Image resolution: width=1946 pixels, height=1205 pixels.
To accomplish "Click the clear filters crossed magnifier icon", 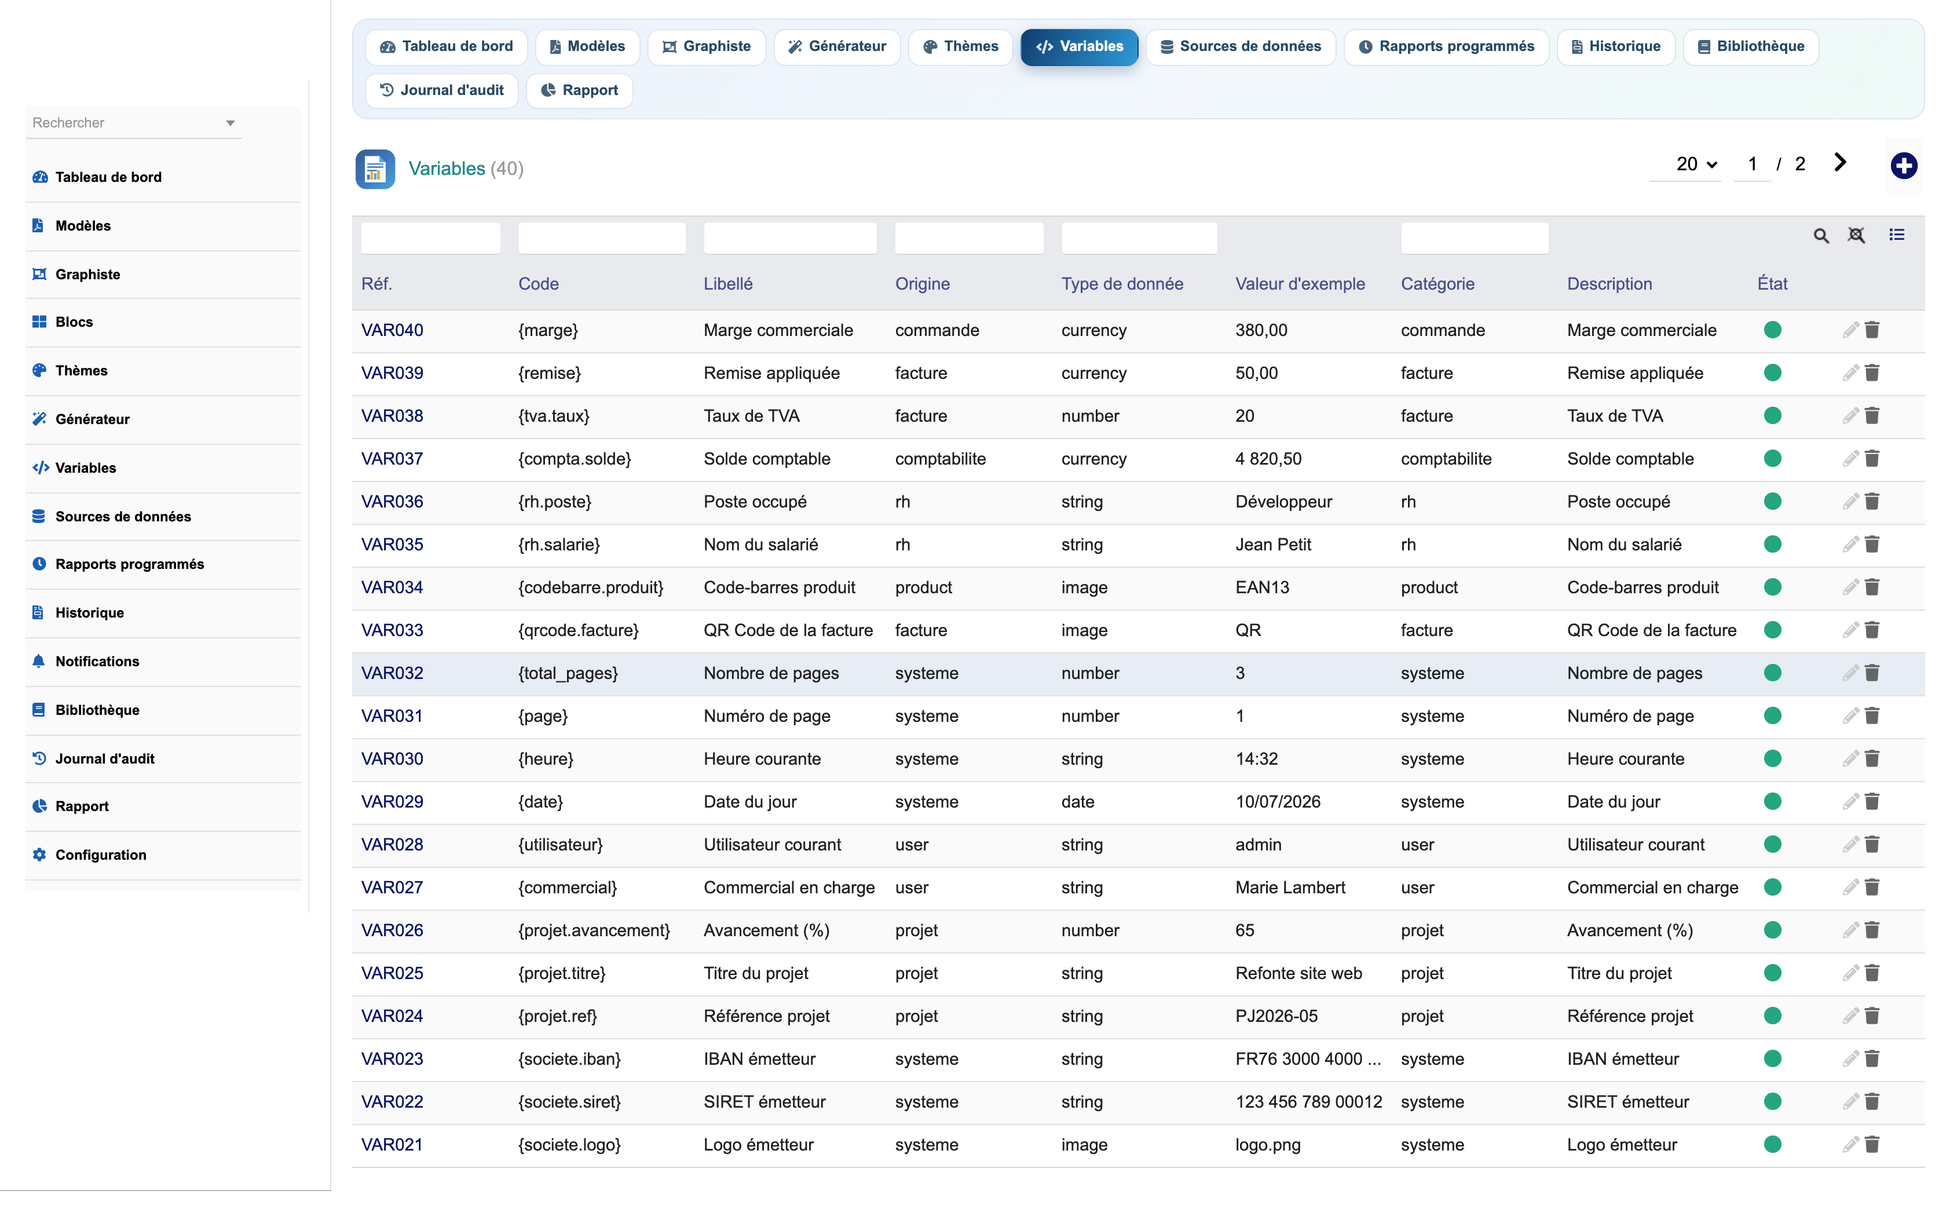I will click(x=1856, y=236).
